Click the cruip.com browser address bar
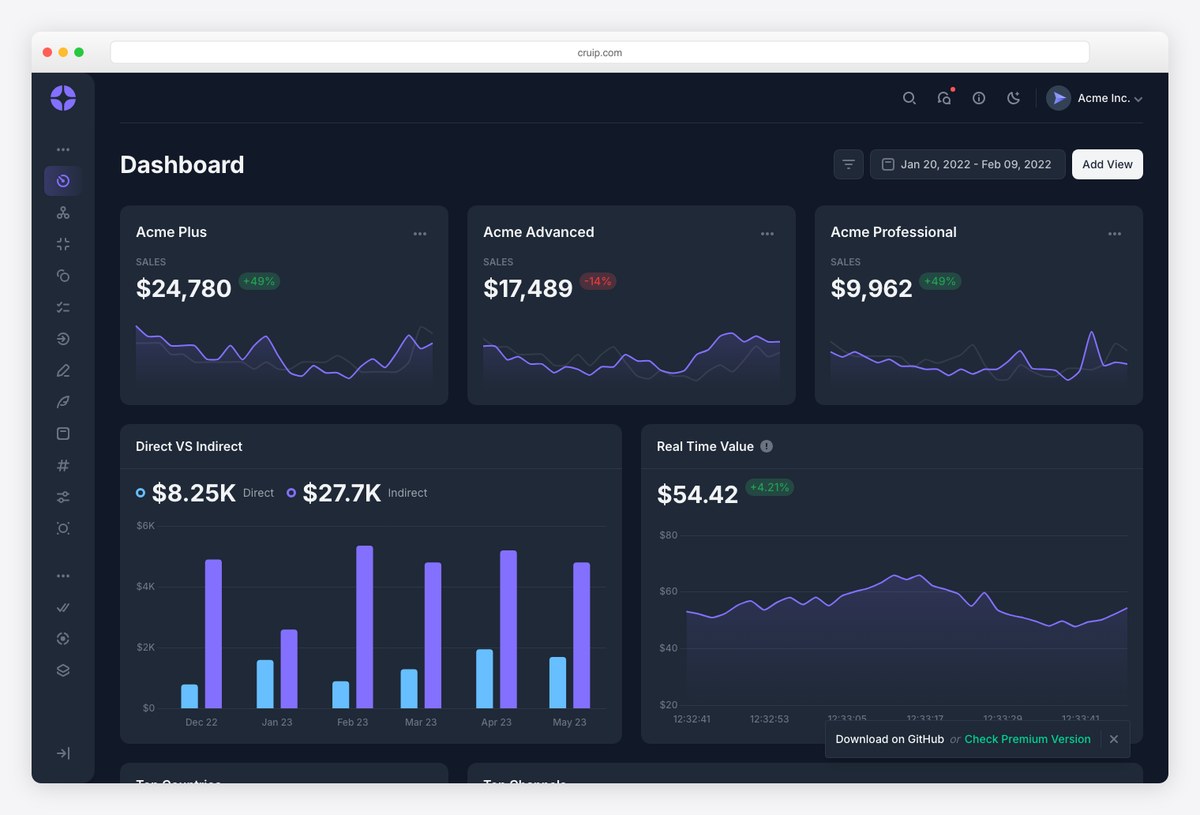Image resolution: width=1200 pixels, height=815 pixels. click(x=600, y=52)
